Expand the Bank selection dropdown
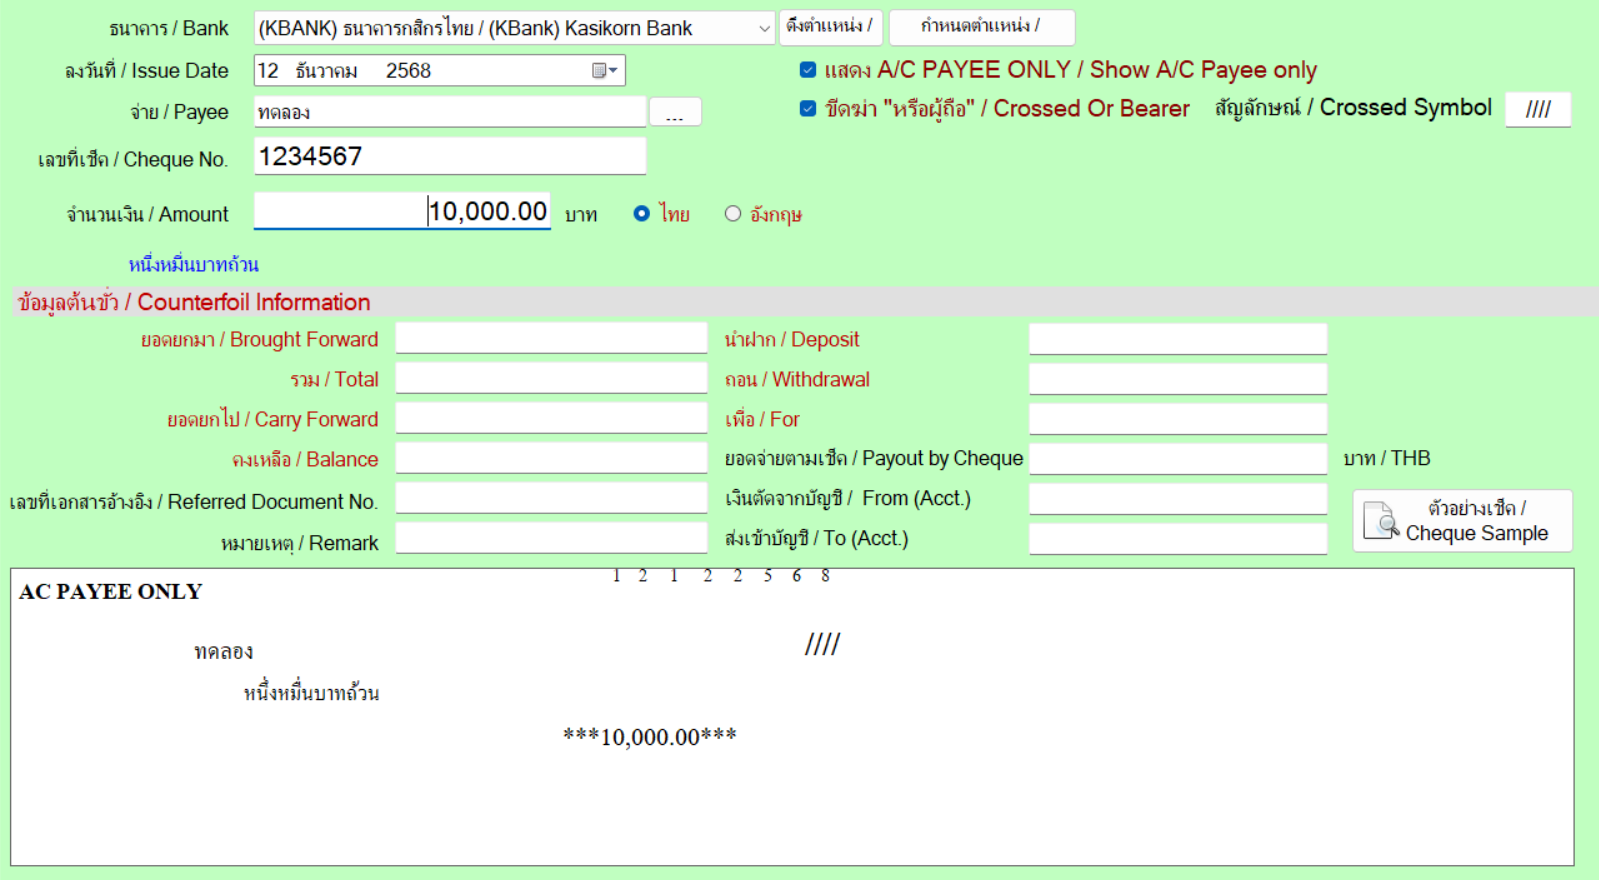The image size is (1599, 880). click(x=764, y=29)
